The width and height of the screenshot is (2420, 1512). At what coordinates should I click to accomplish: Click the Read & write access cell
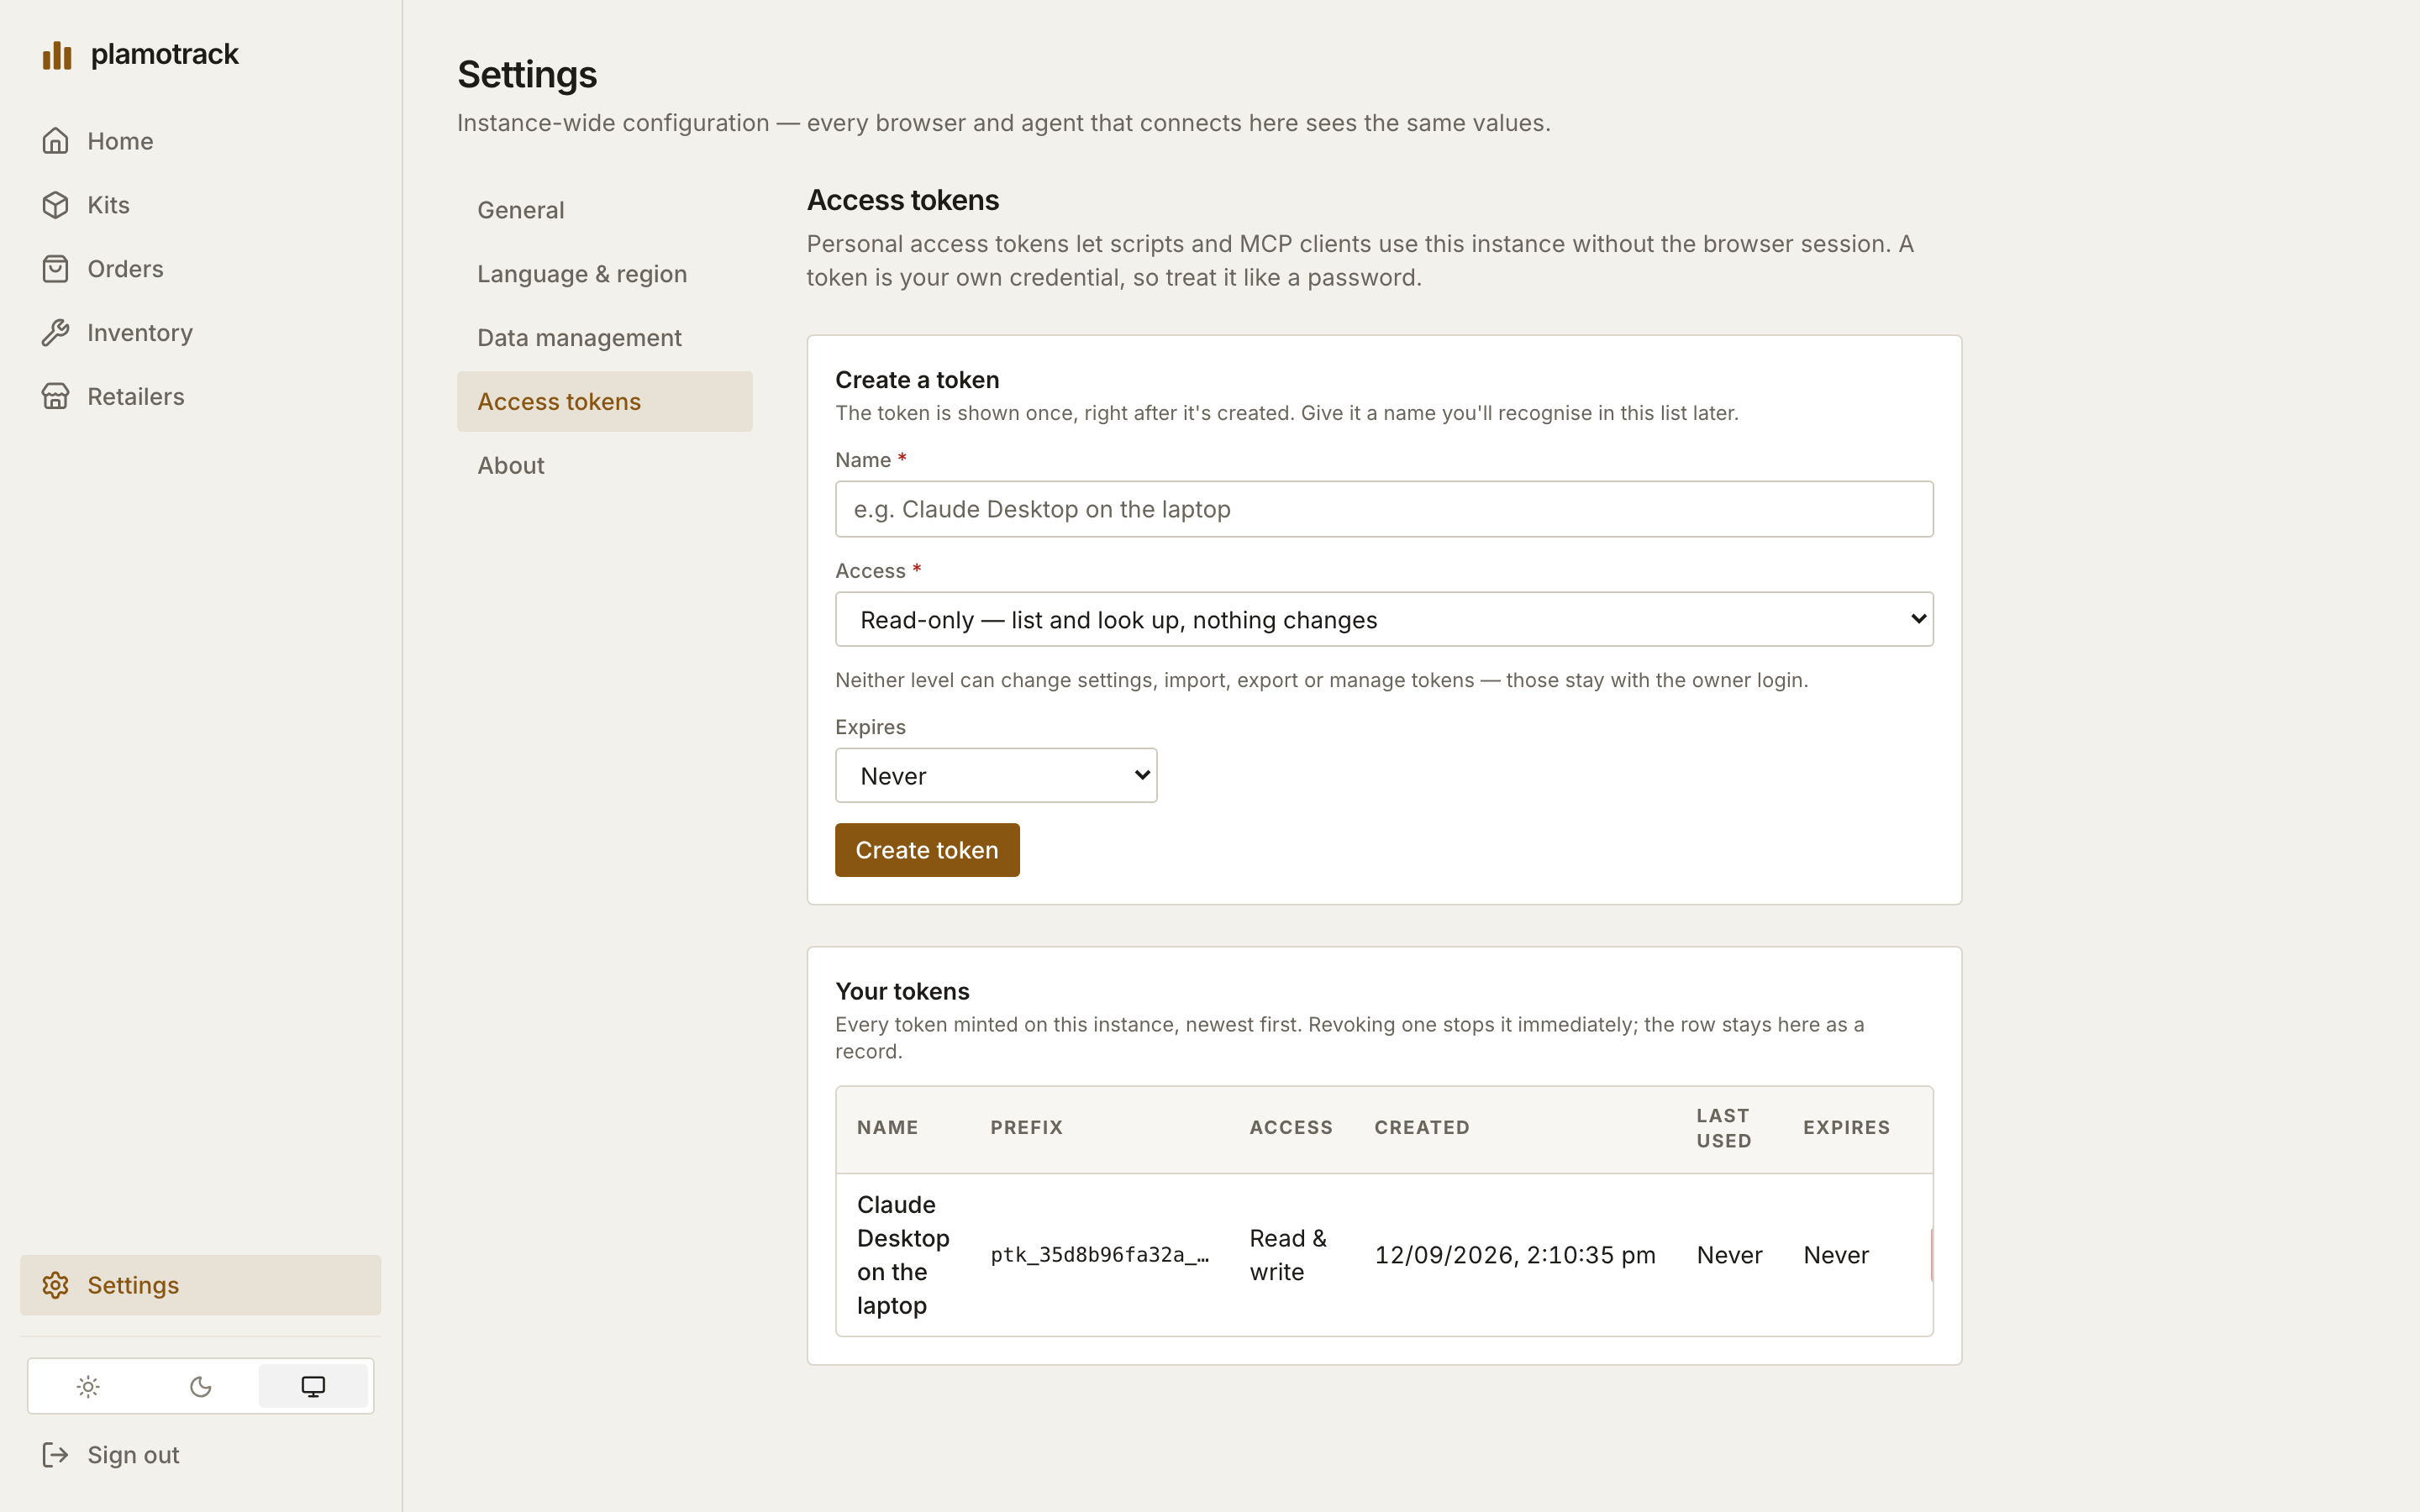(1288, 1255)
